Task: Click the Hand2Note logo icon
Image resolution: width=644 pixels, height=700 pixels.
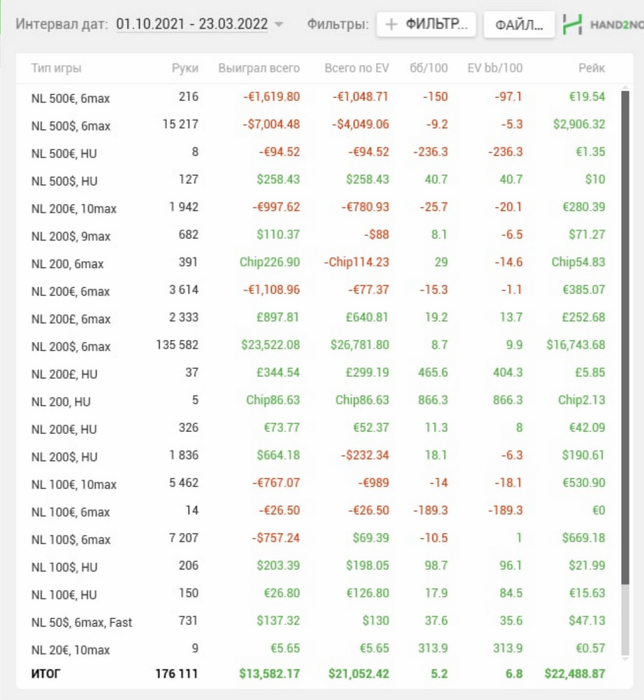Action: 571,24
